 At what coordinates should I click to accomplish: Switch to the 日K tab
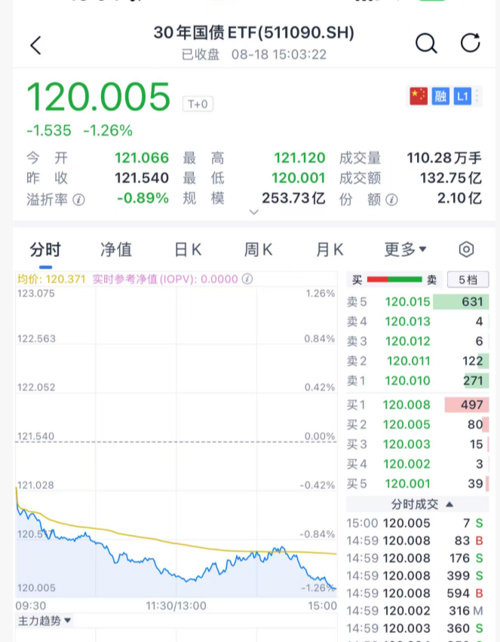[188, 249]
